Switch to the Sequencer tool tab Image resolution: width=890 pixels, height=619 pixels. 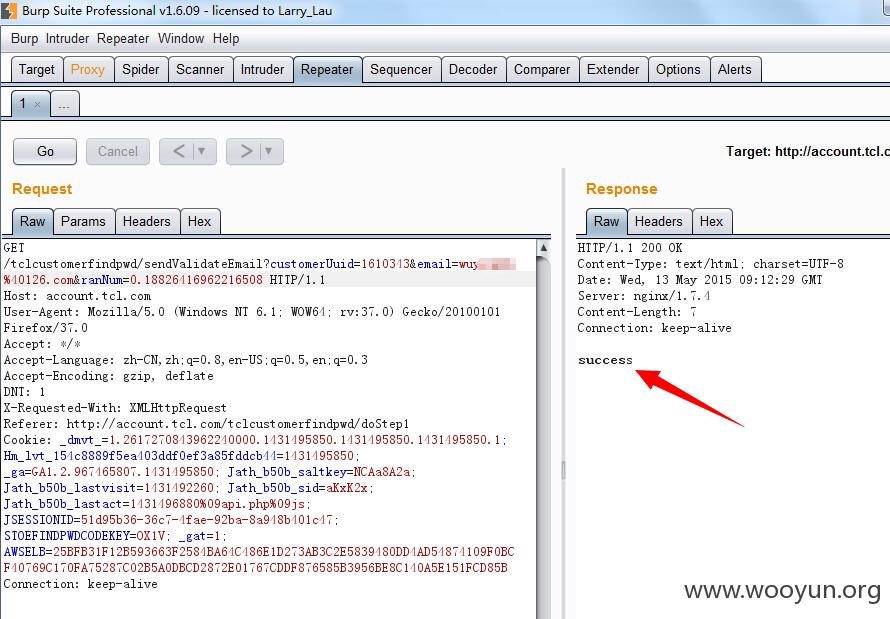tap(401, 69)
